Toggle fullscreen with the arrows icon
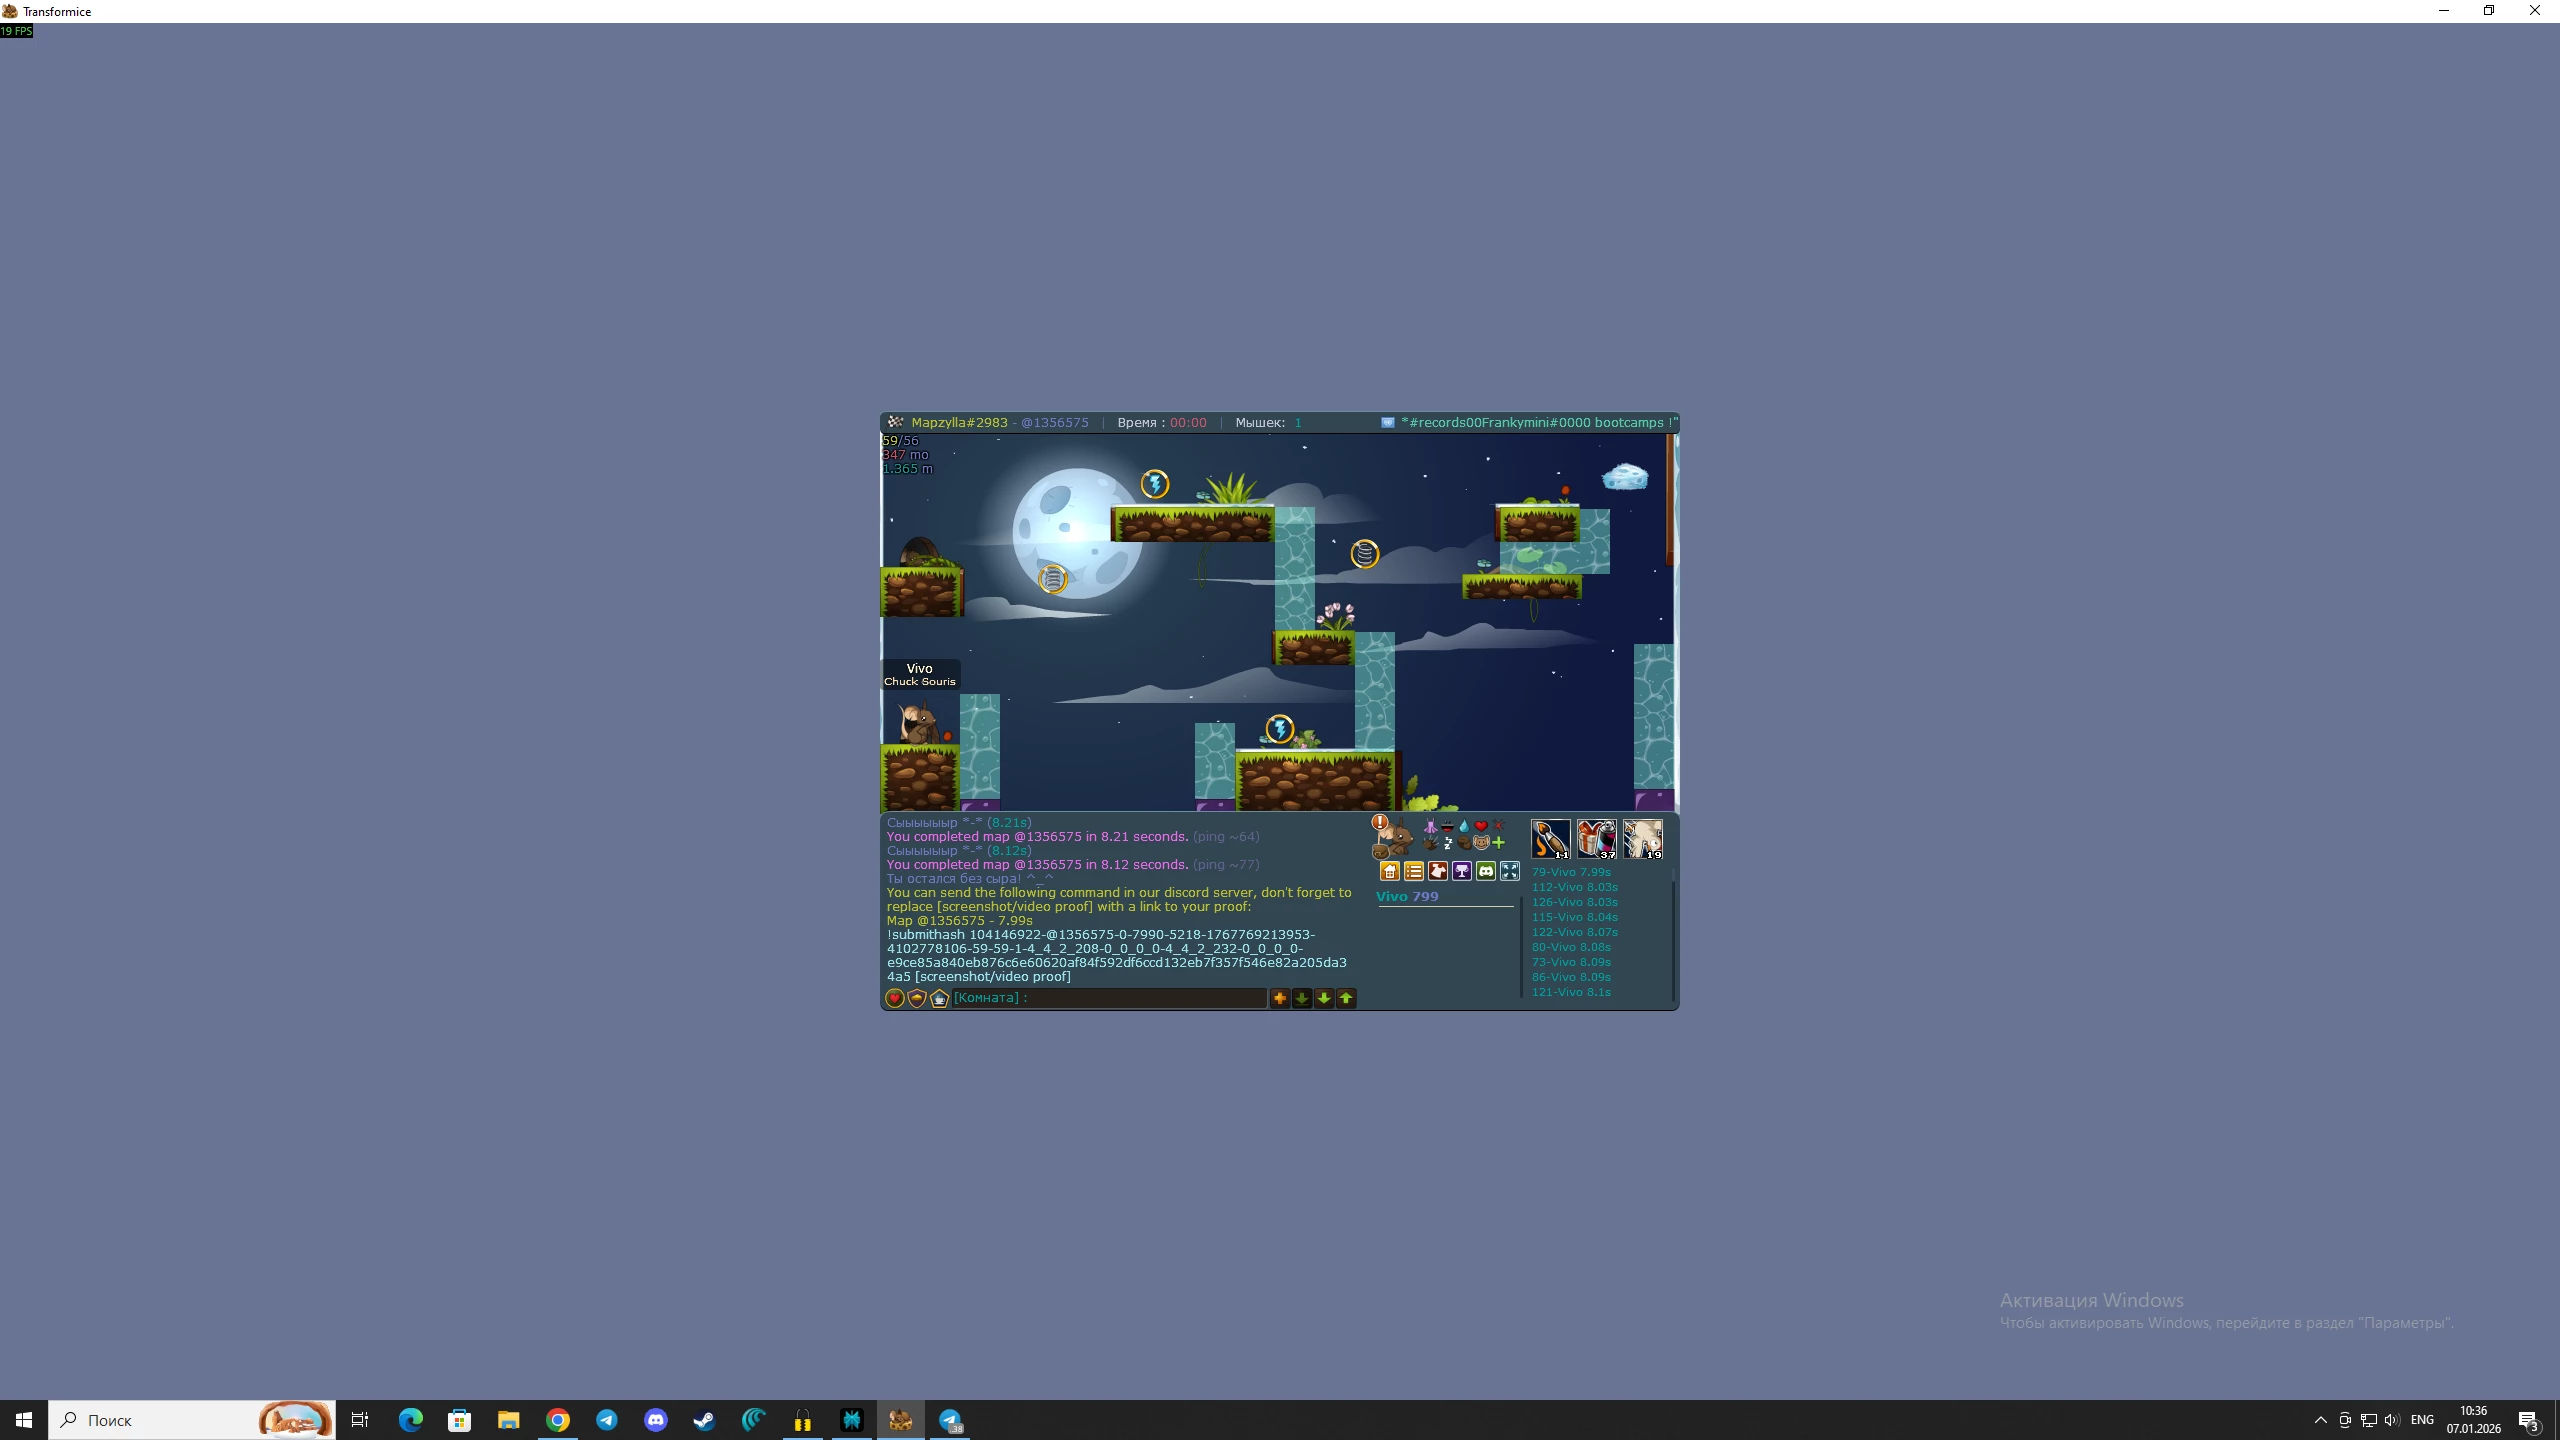2560x1440 pixels. [x=1510, y=871]
